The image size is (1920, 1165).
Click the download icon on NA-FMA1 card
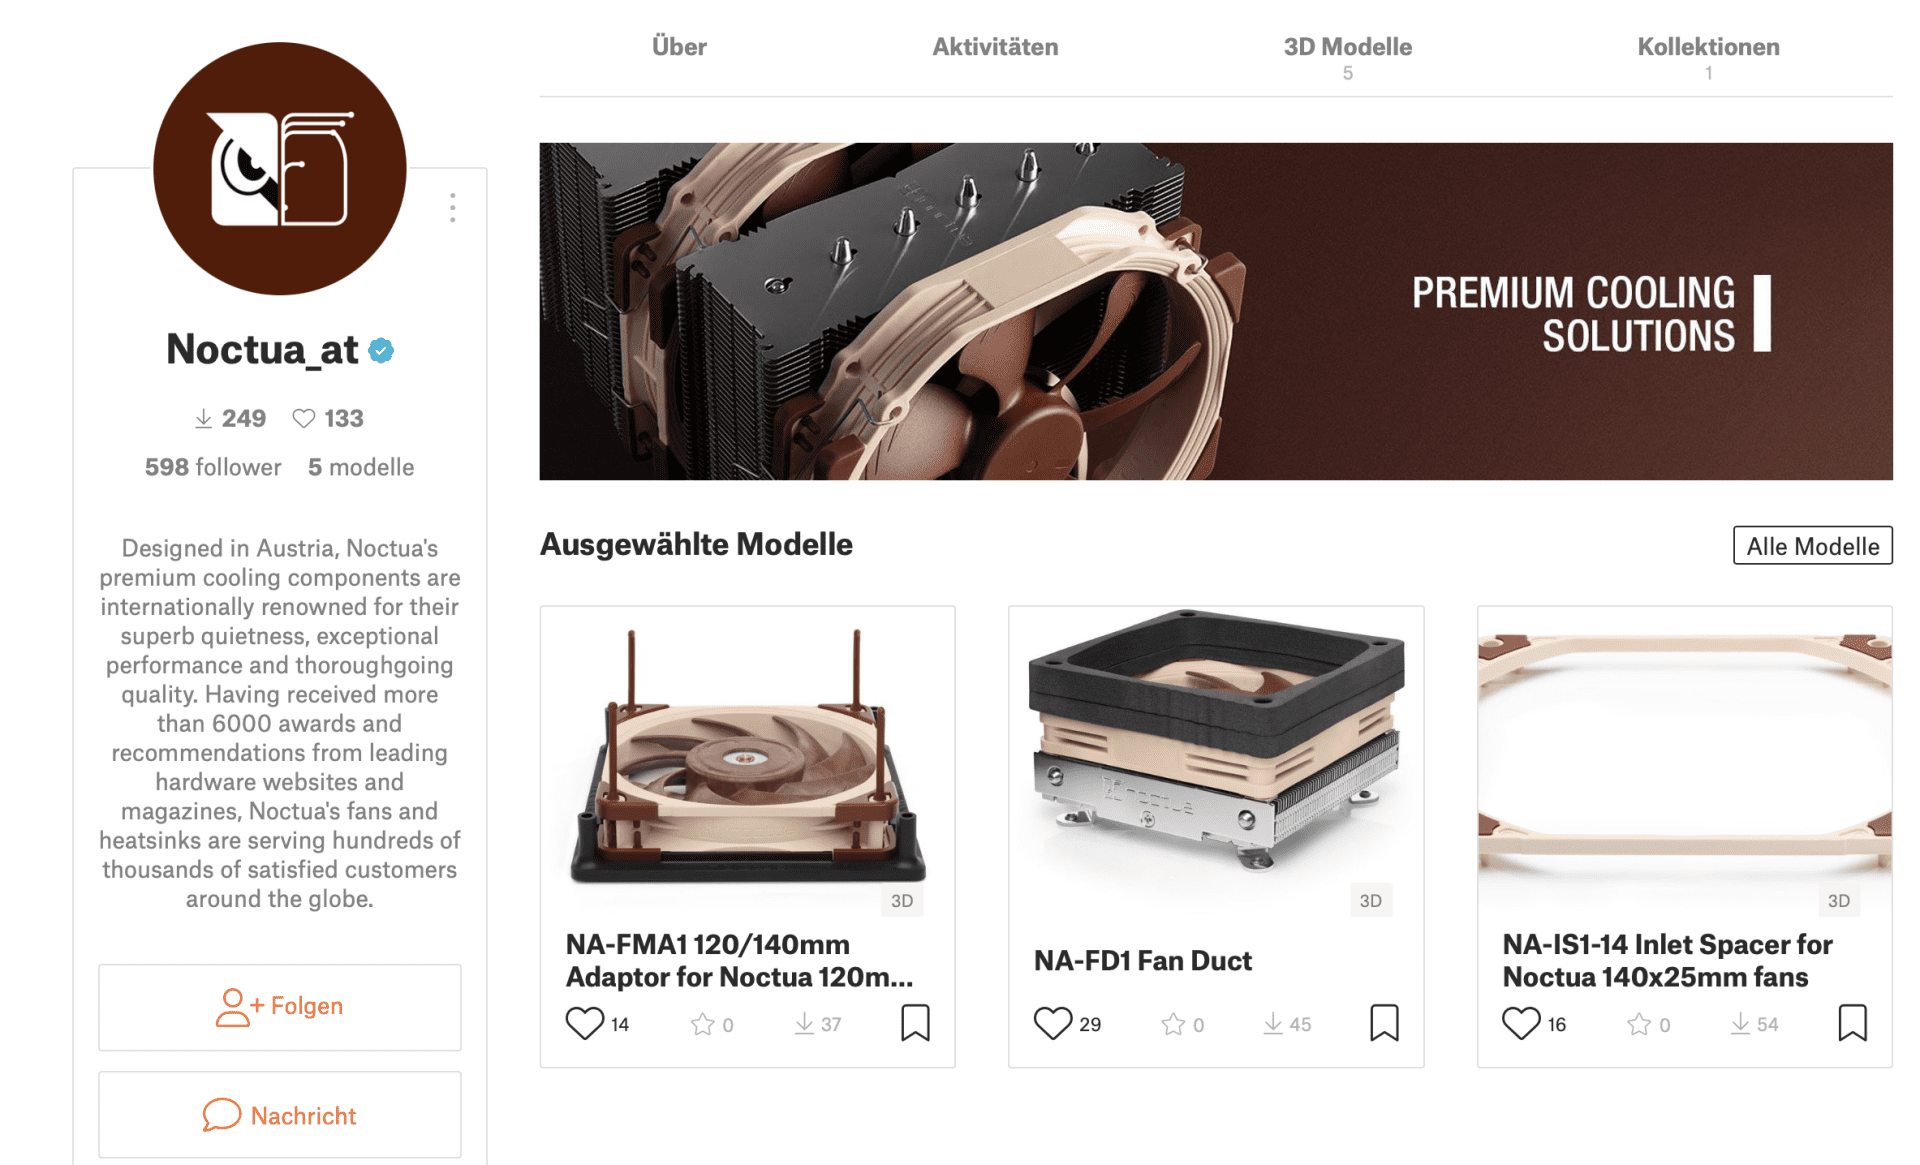pos(804,1024)
